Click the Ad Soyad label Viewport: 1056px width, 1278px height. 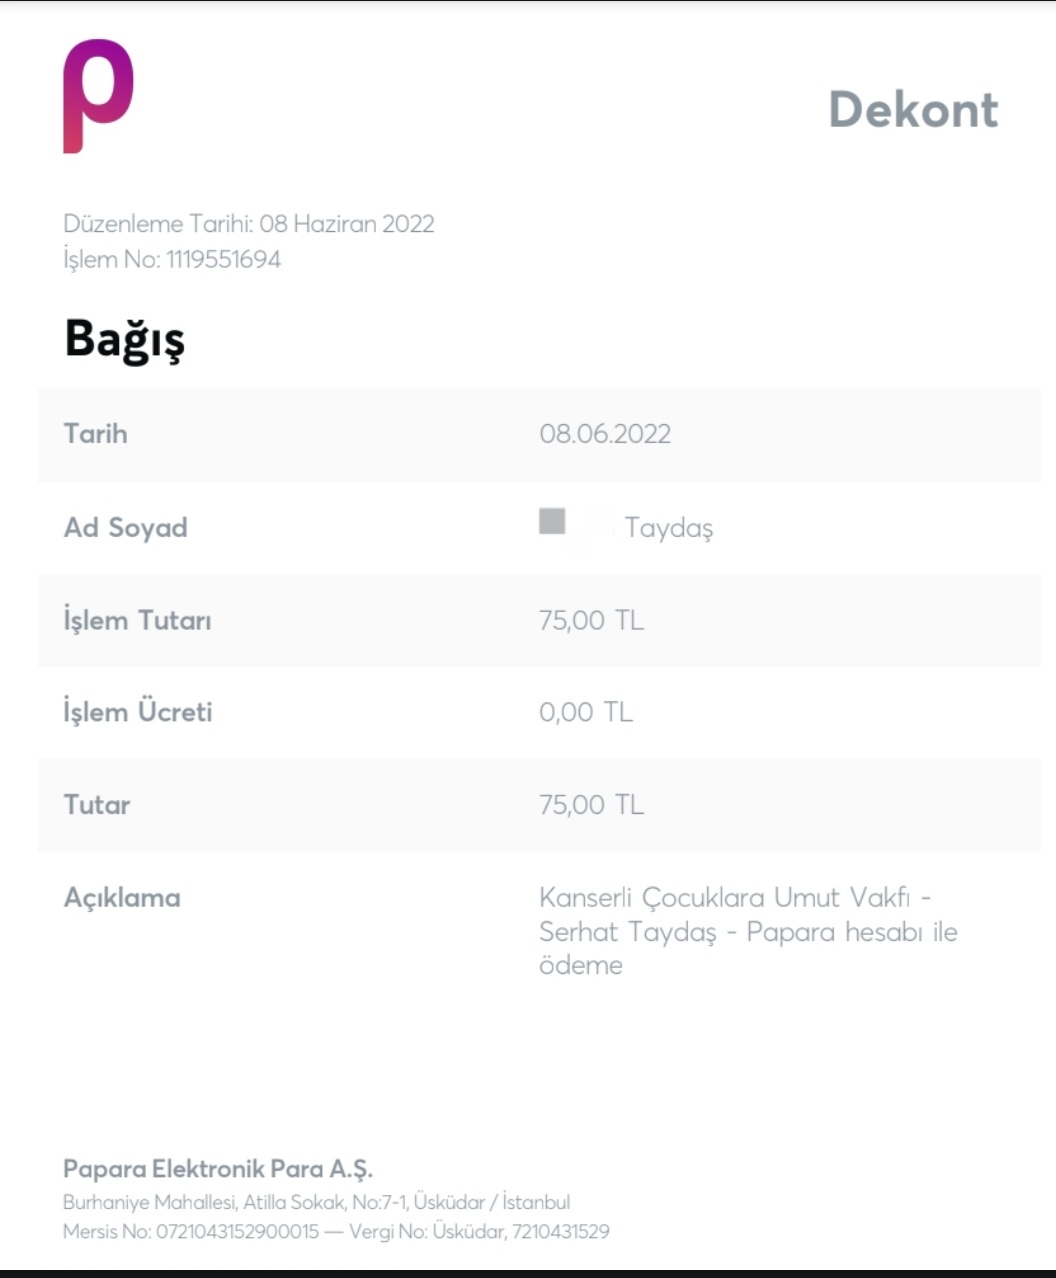tap(125, 527)
